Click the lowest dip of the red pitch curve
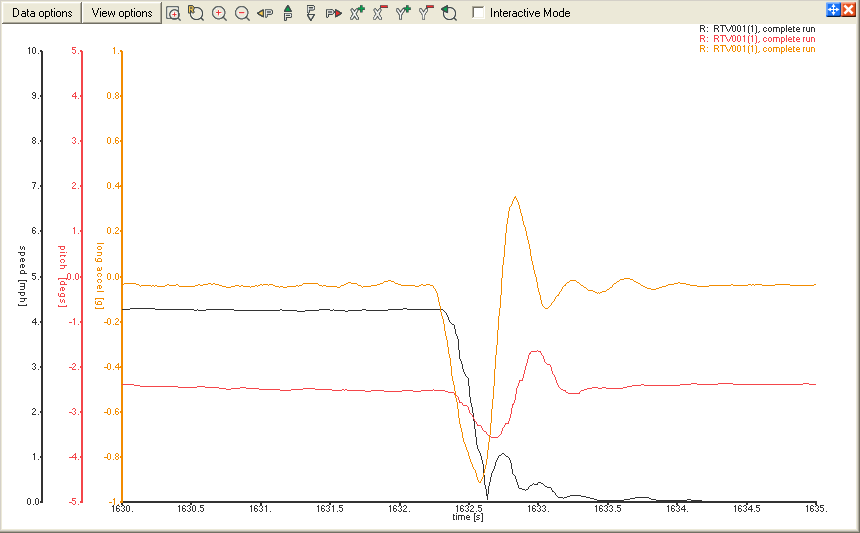The image size is (860, 533). (x=495, y=437)
